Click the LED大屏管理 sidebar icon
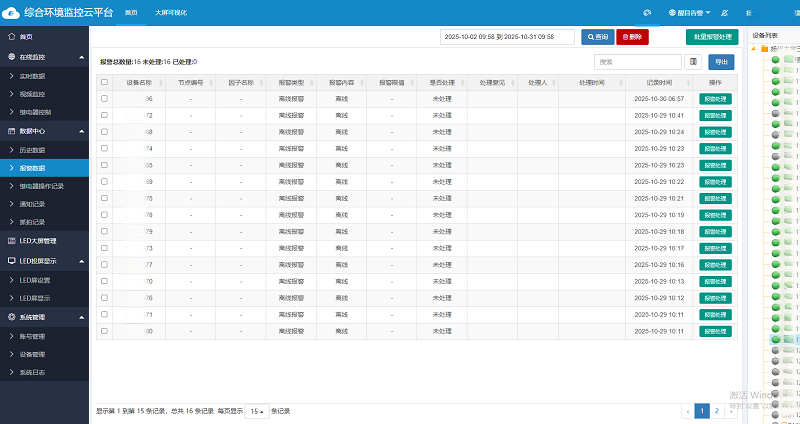Image resolution: width=800 pixels, height=424 pixels. point(11,241)
